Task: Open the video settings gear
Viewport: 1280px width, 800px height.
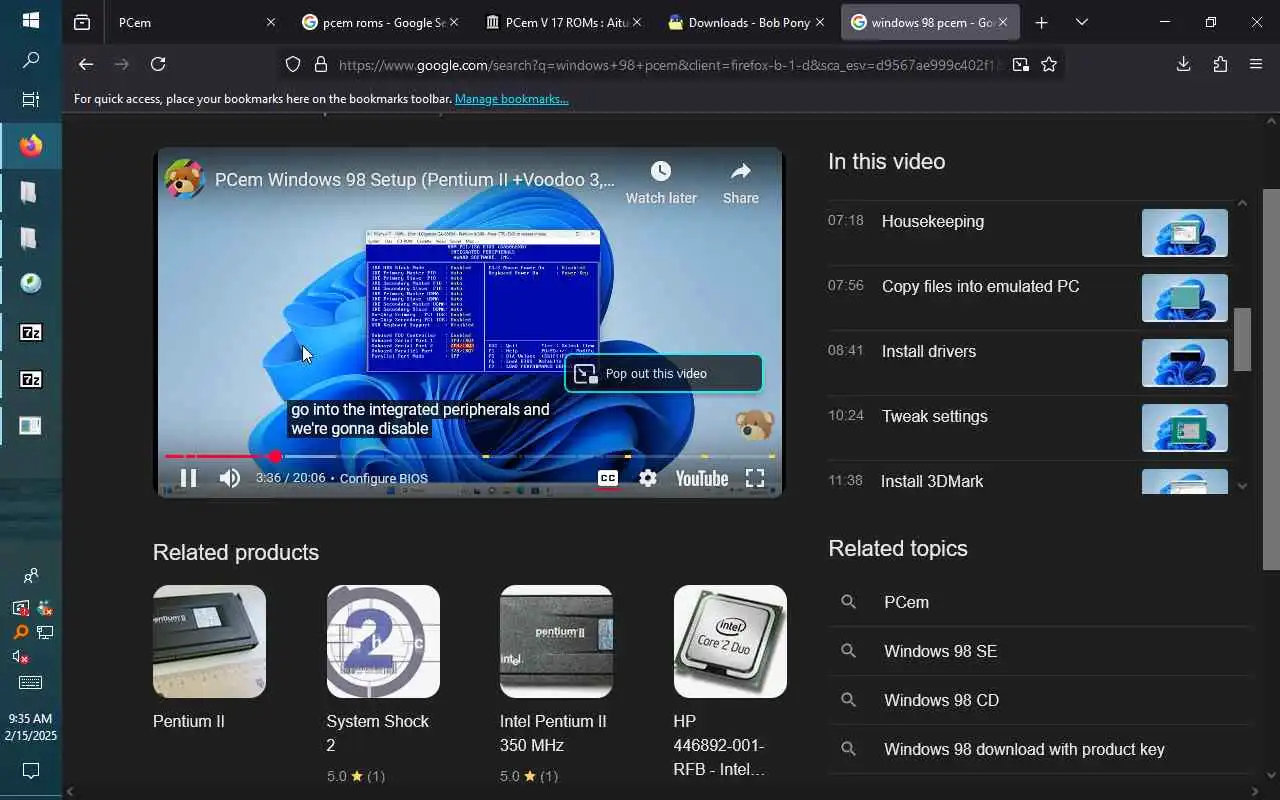Action: (x=648, y=478)
